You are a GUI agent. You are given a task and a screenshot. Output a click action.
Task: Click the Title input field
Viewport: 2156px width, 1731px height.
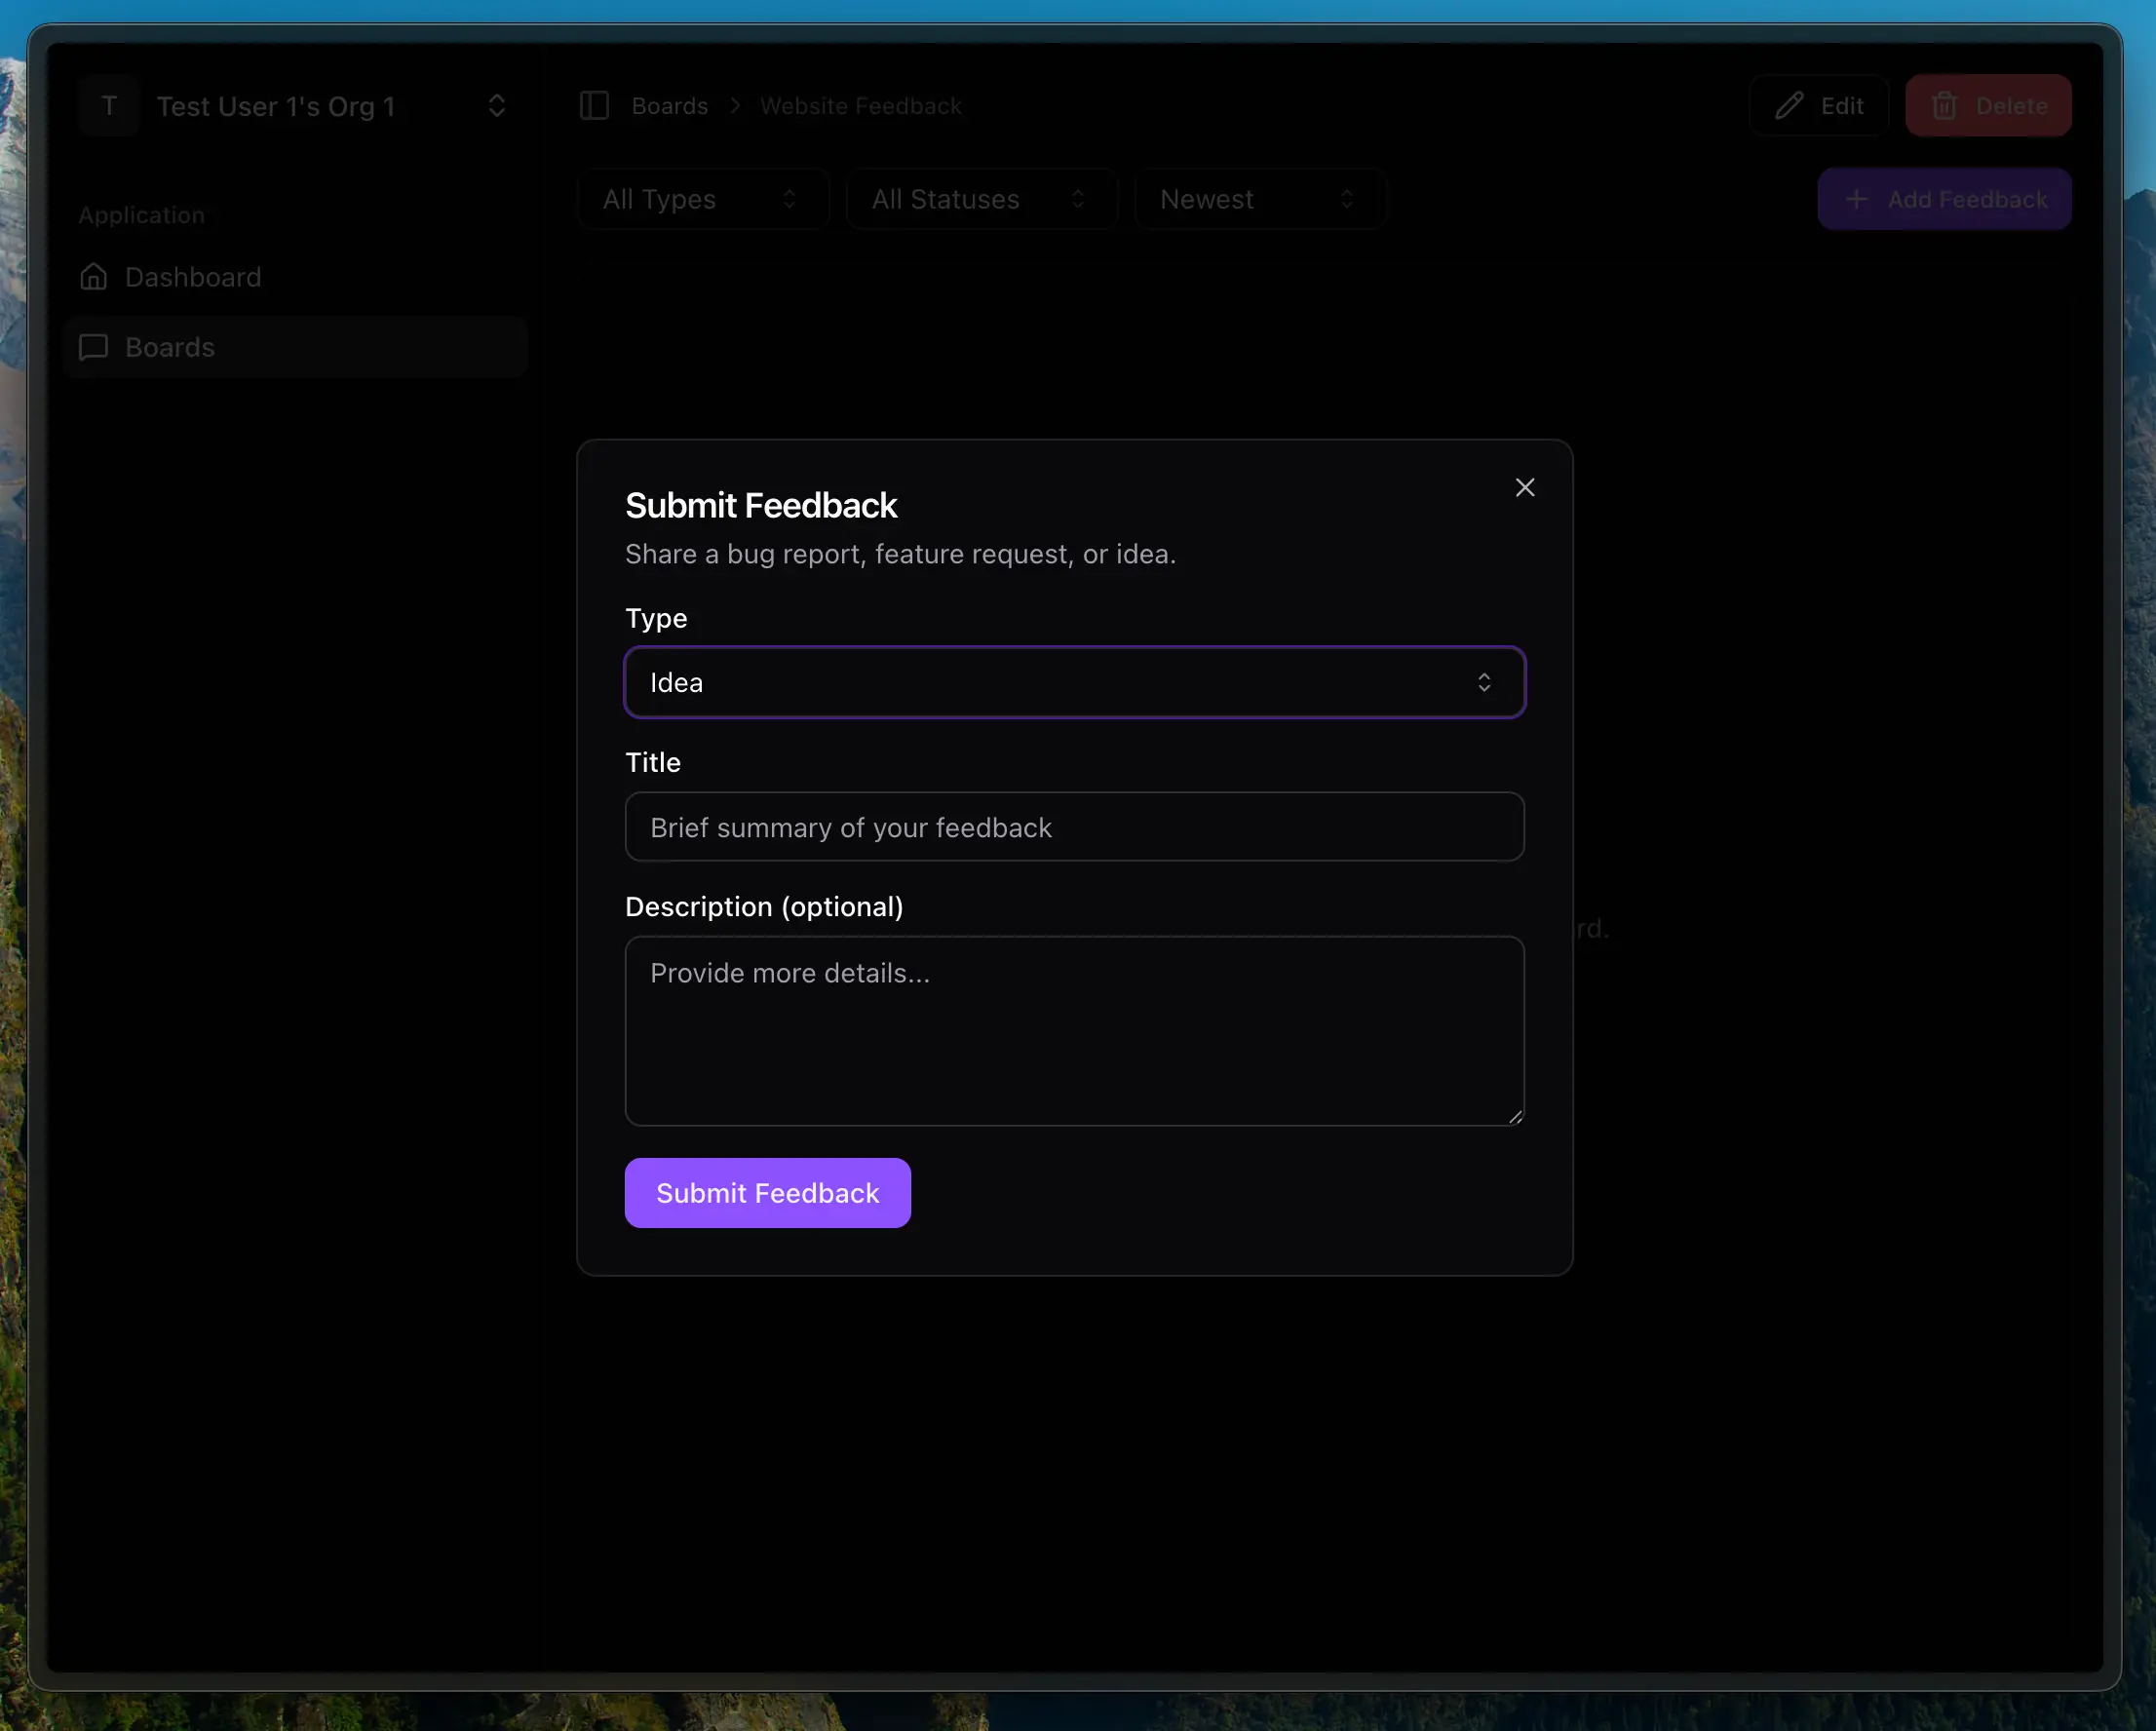(x=1074, y=827)
